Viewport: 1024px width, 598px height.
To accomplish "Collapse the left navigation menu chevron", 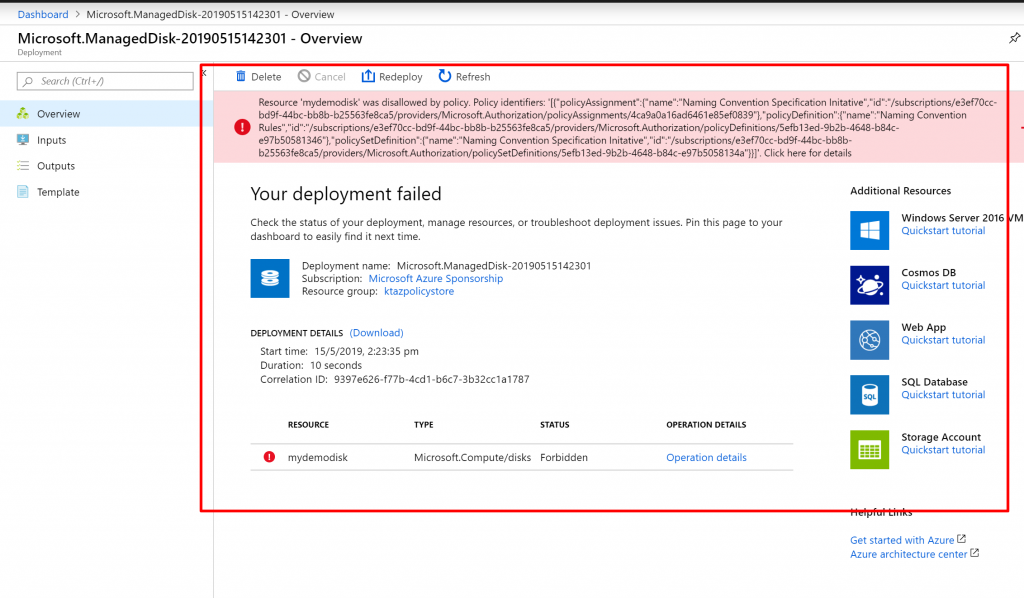I will pos(203,73).
